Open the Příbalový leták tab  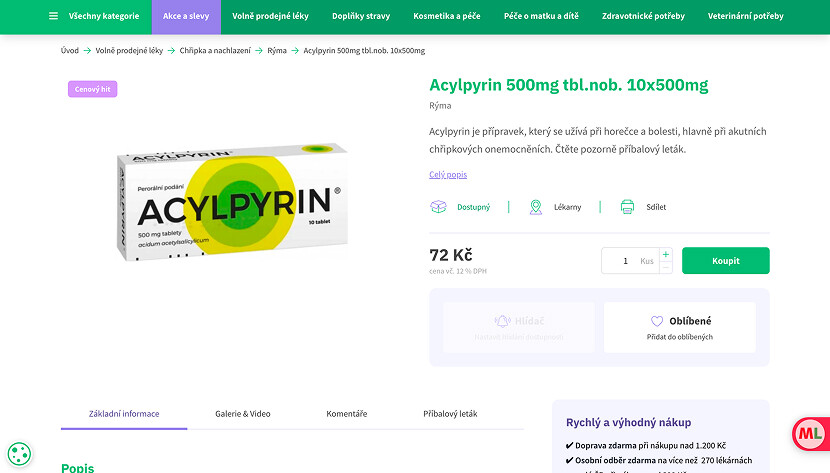click(x=450, y=413)
